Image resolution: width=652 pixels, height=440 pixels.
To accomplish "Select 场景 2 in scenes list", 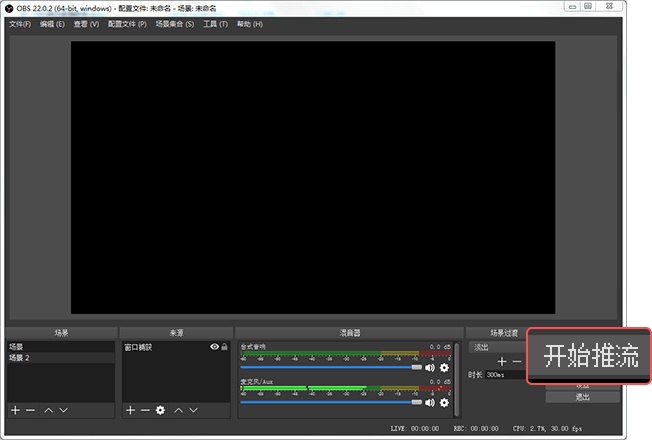I will 61,358.
